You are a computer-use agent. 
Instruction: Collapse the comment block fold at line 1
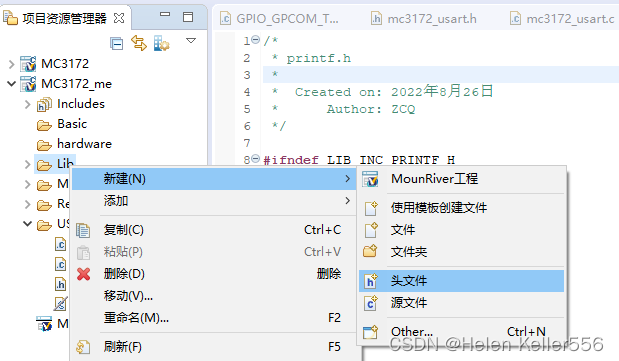(256, 39)
